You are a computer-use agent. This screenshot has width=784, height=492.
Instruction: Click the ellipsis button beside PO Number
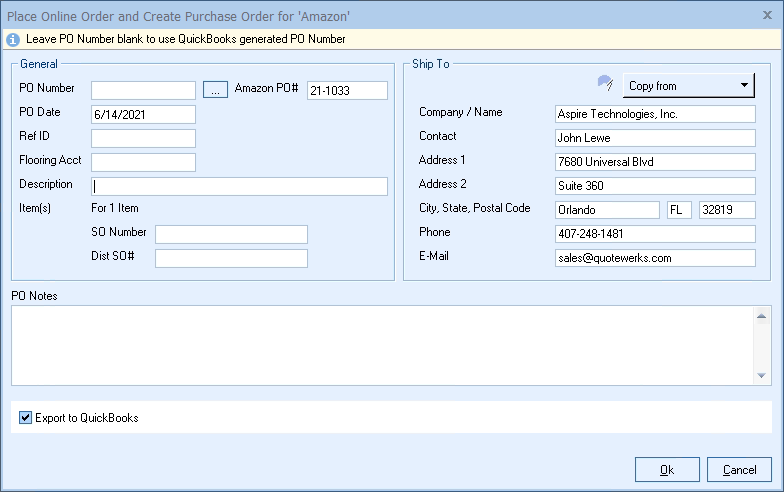[215, 90]
